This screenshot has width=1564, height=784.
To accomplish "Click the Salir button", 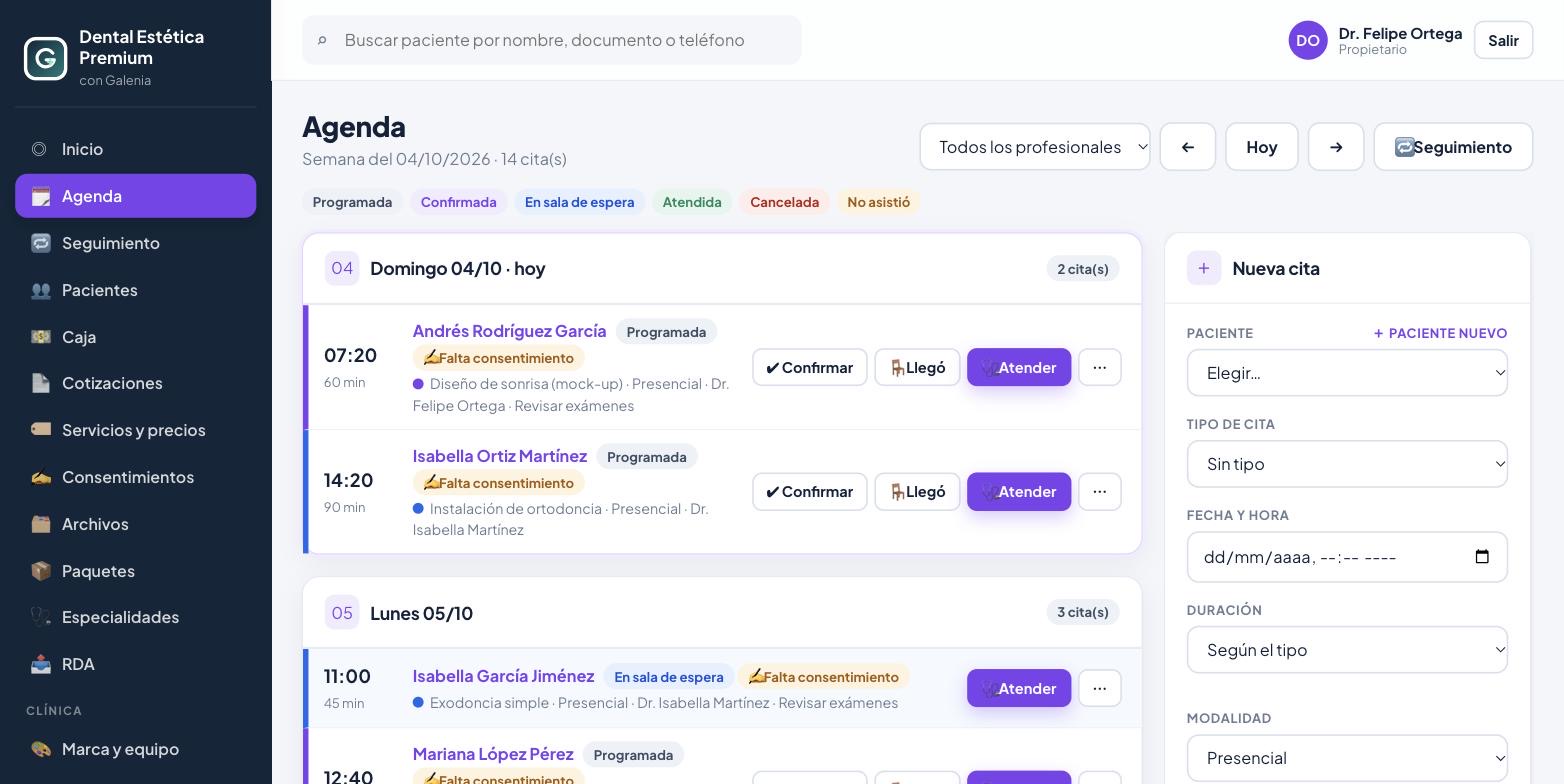I will 1503,40.
